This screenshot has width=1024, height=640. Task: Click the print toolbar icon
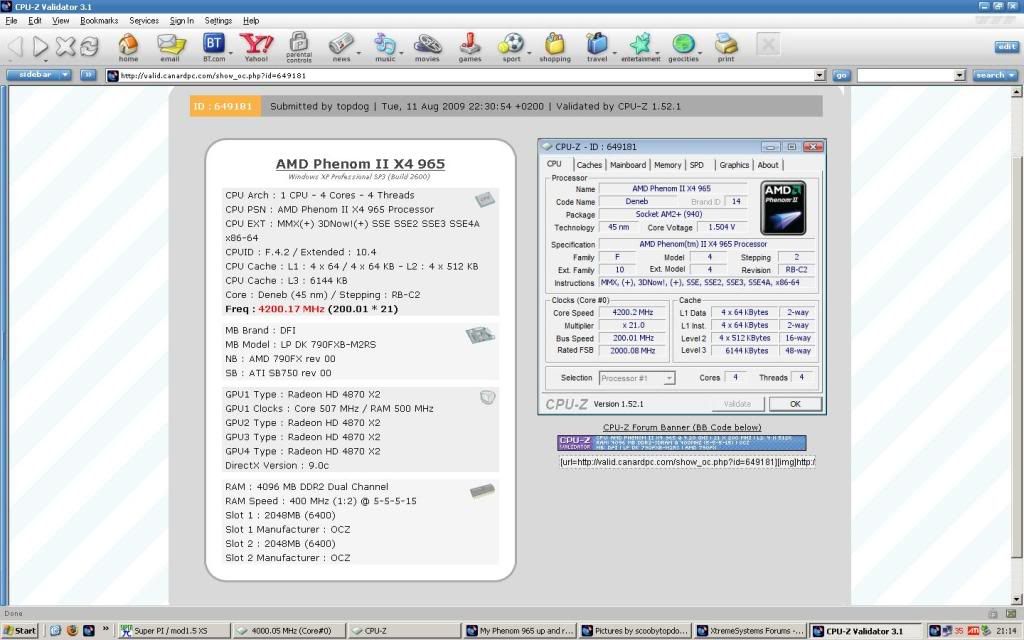click(x=726, y=47)
